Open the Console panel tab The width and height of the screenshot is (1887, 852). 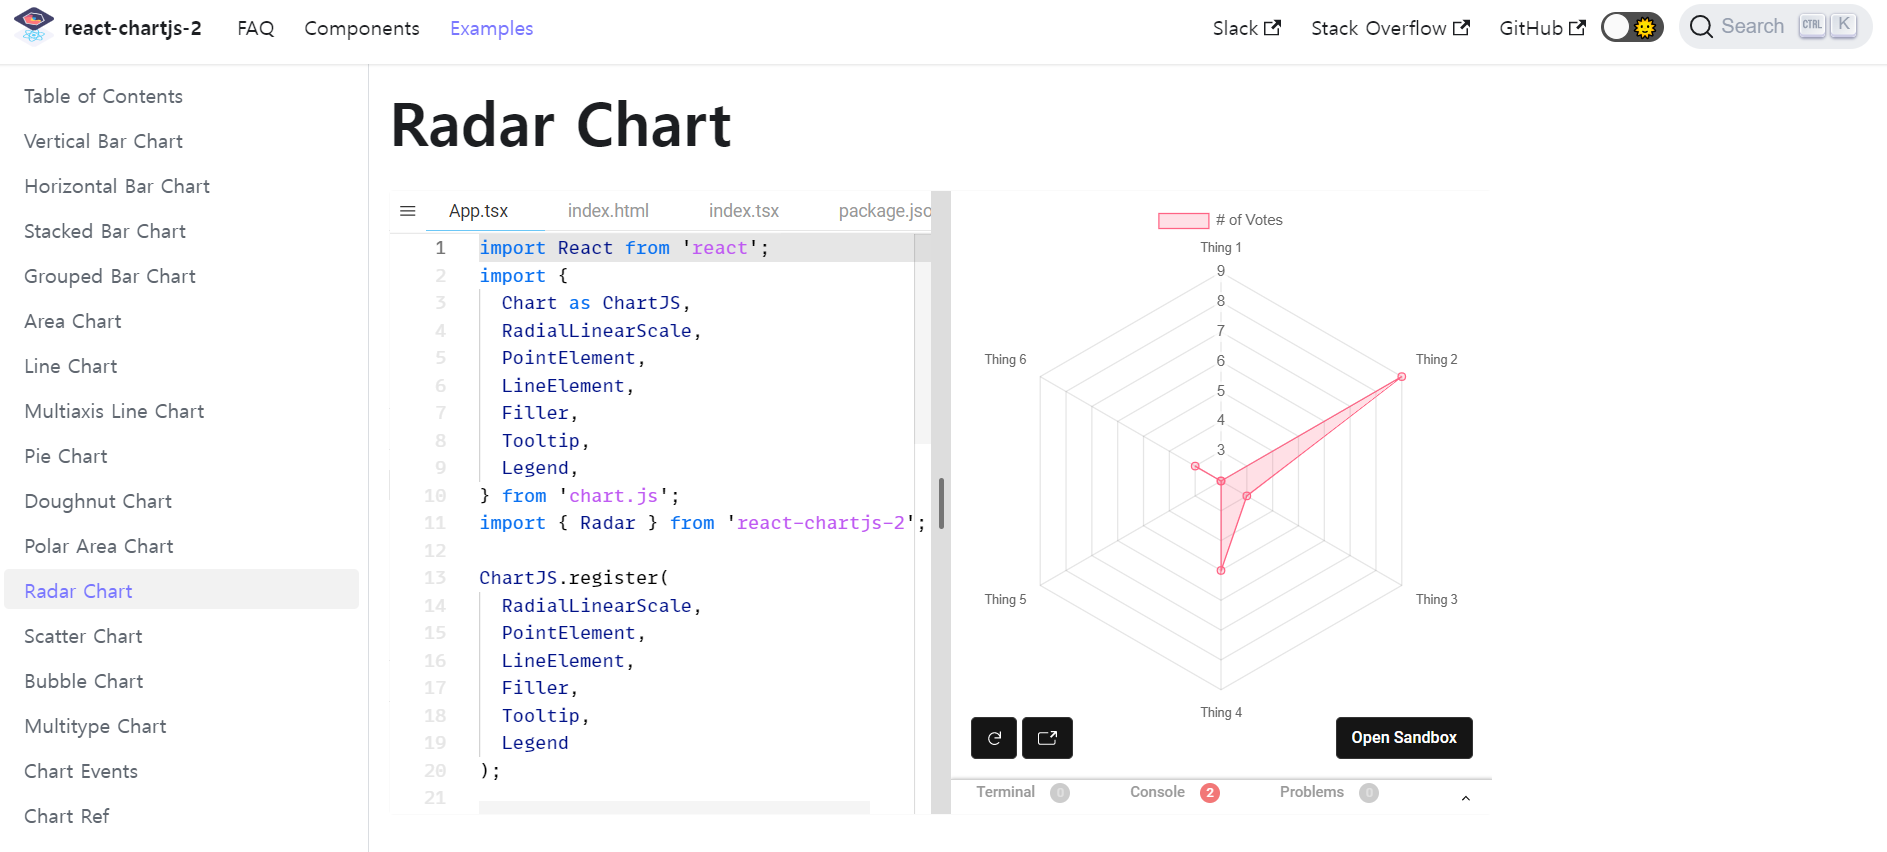coord(1157,792)
